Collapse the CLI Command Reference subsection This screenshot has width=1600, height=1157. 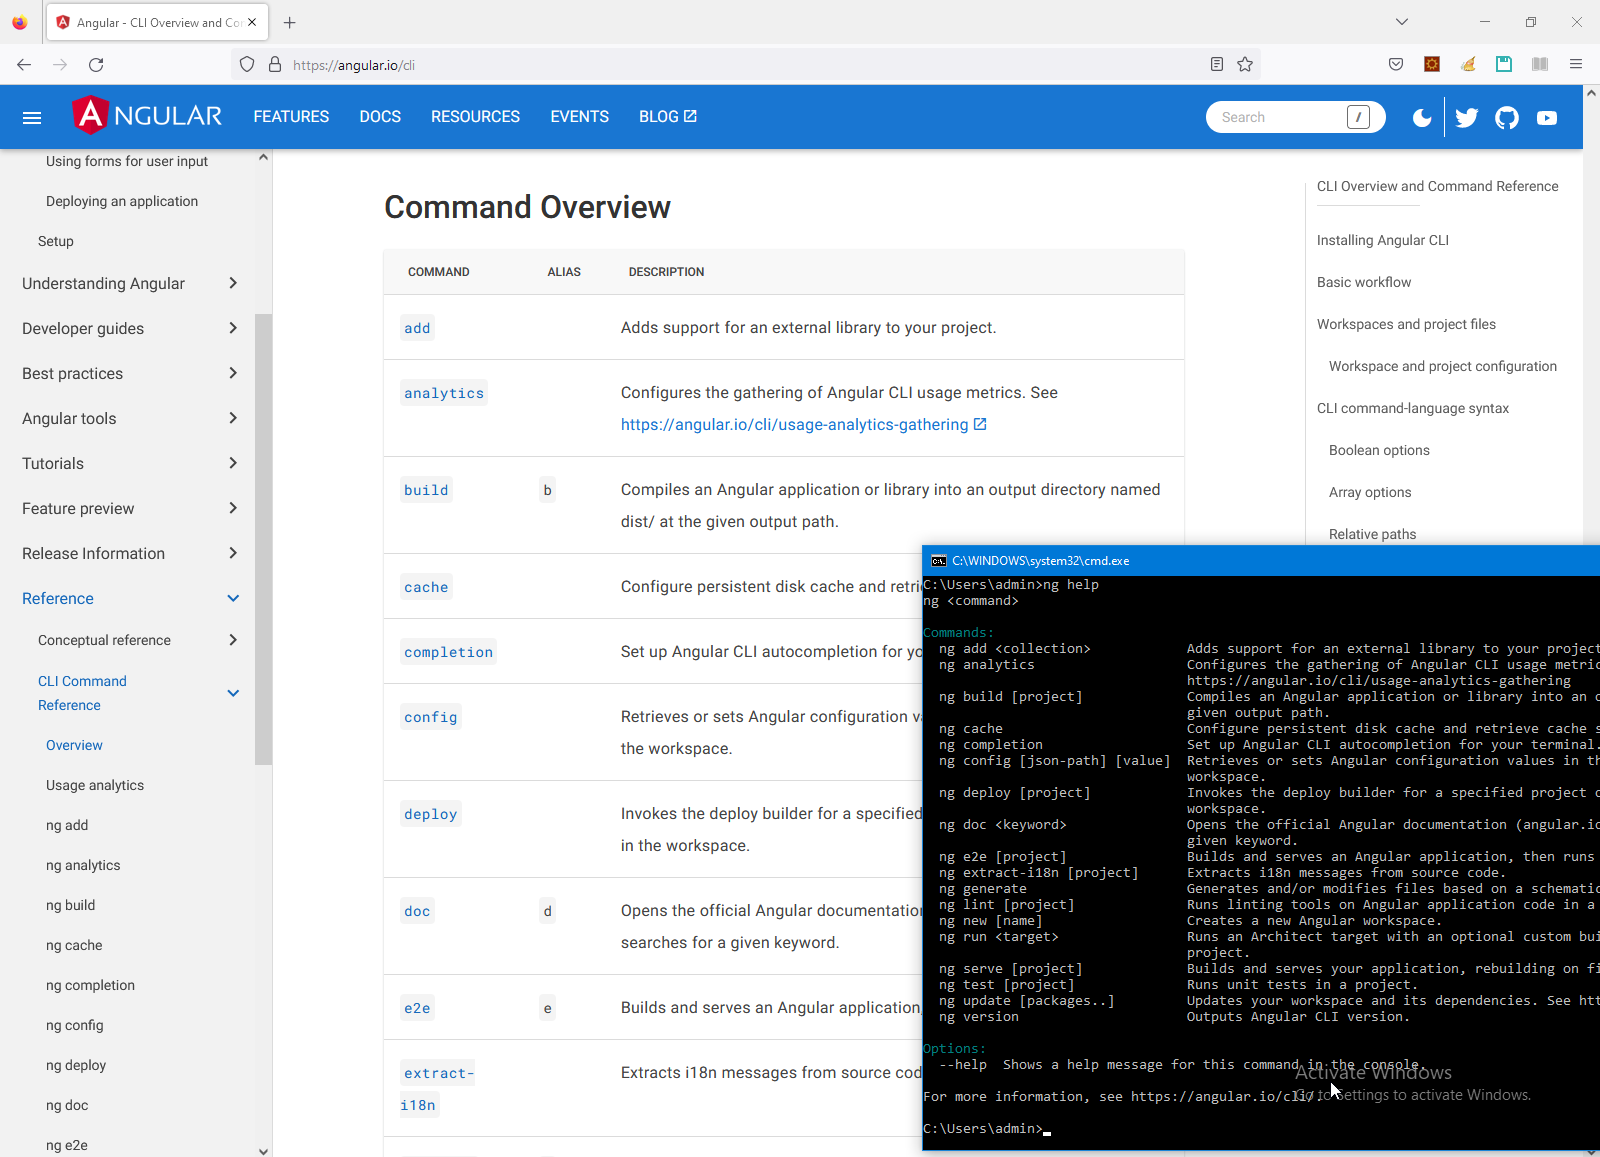click(x=138, y=693)
